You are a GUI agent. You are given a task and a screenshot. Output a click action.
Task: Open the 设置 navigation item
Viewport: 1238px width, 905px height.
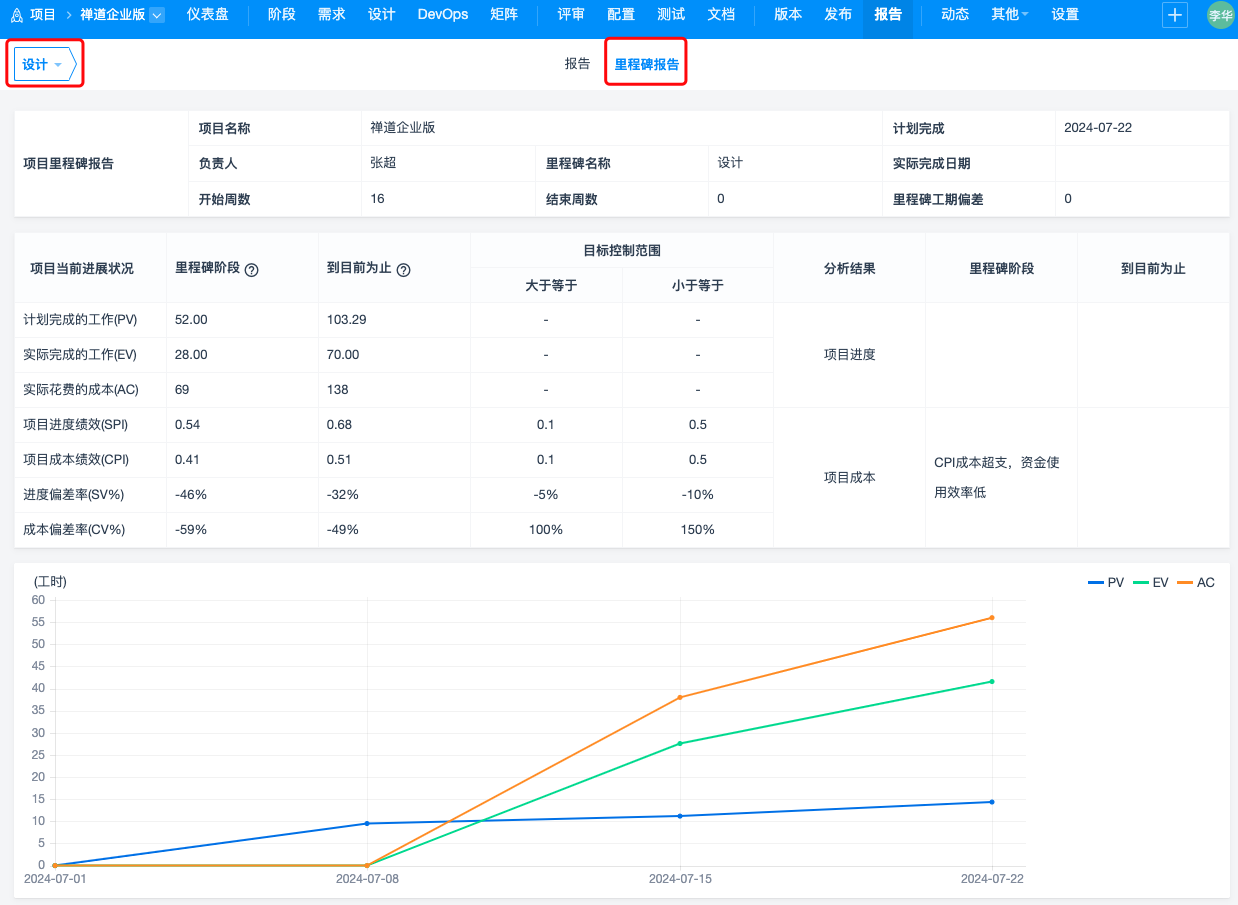point(1065,15)
